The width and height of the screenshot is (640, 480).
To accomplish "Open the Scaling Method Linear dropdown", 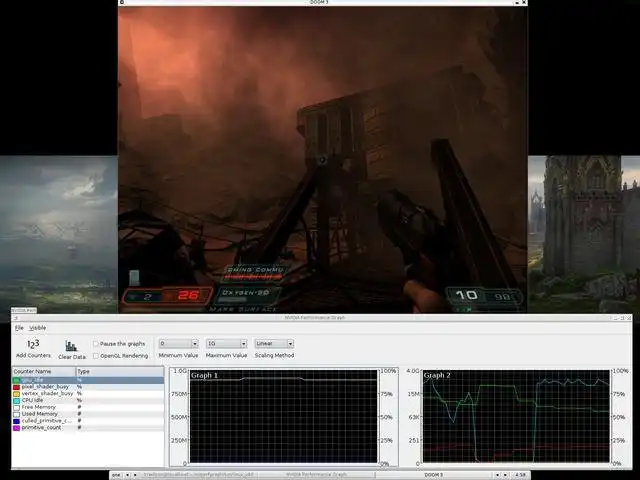I will point(274,344).
